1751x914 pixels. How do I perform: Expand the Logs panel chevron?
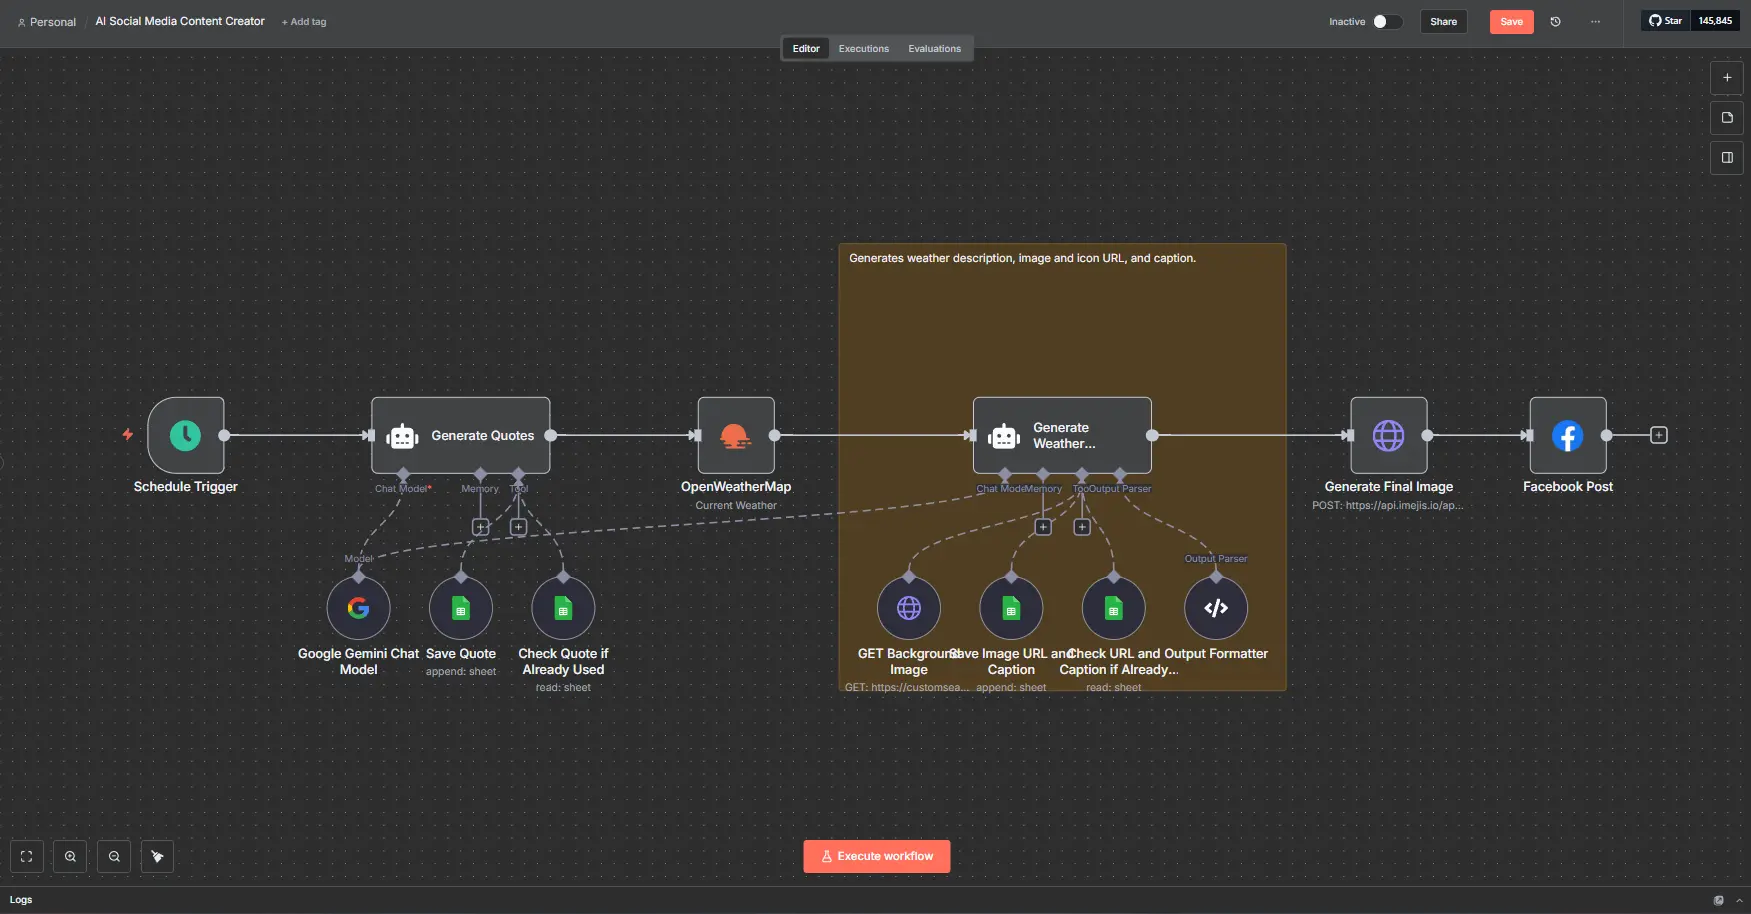(x=1739, y=900)
